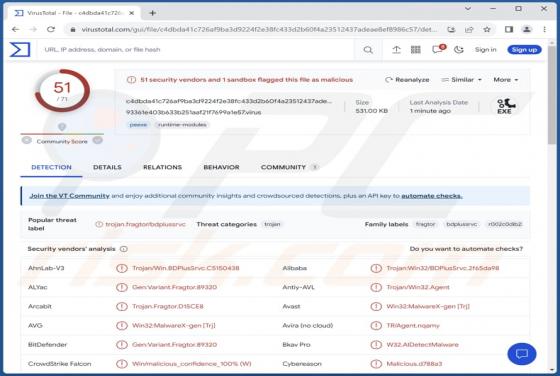
Task: Click the peexe tag
Action: click(138, 125)
